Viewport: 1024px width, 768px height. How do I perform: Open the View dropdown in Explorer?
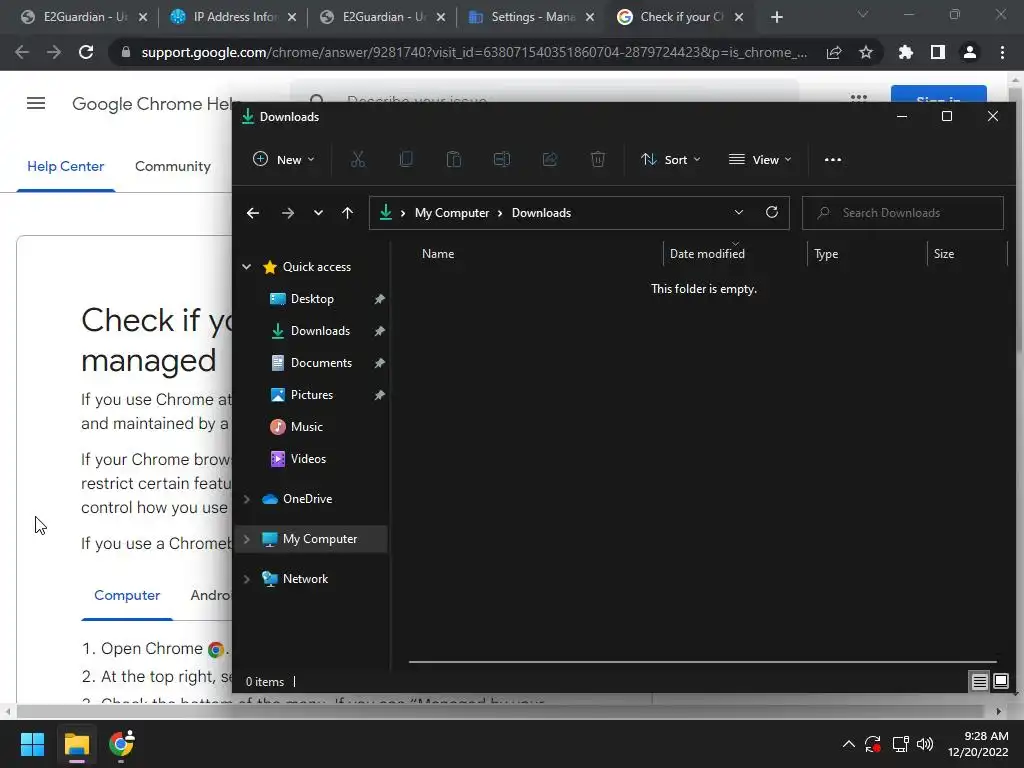(760, 159)
